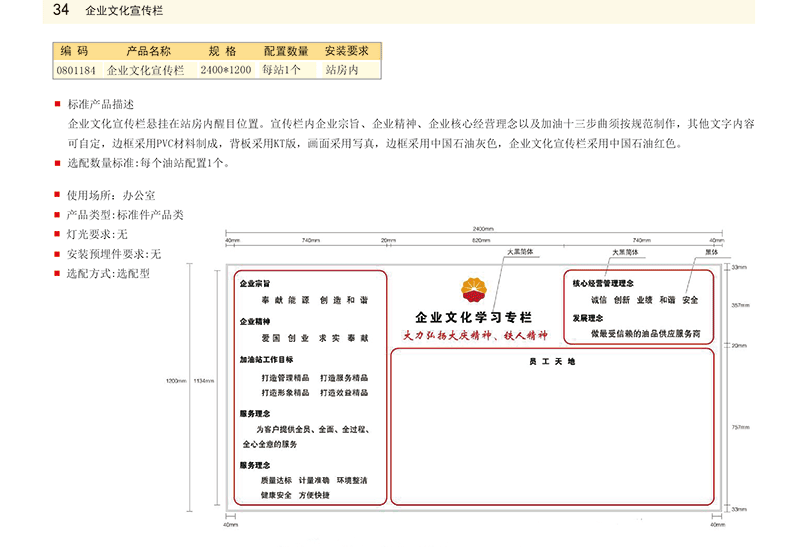The width and height of the screenshot is (800, 547).
Task: Click the heading 发展理念
Action: [588, 318]
